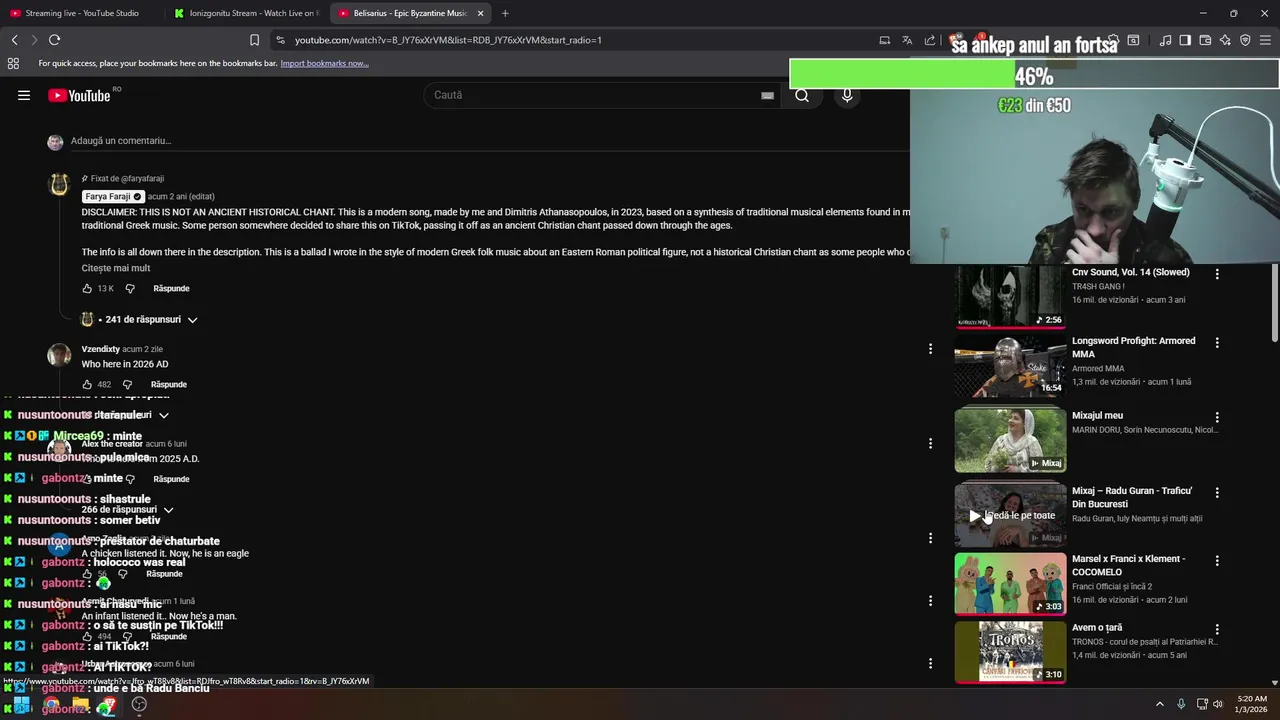Toggle the browser sidebar panel icon
1280x720 pixels.
(x=1185, y=40)
